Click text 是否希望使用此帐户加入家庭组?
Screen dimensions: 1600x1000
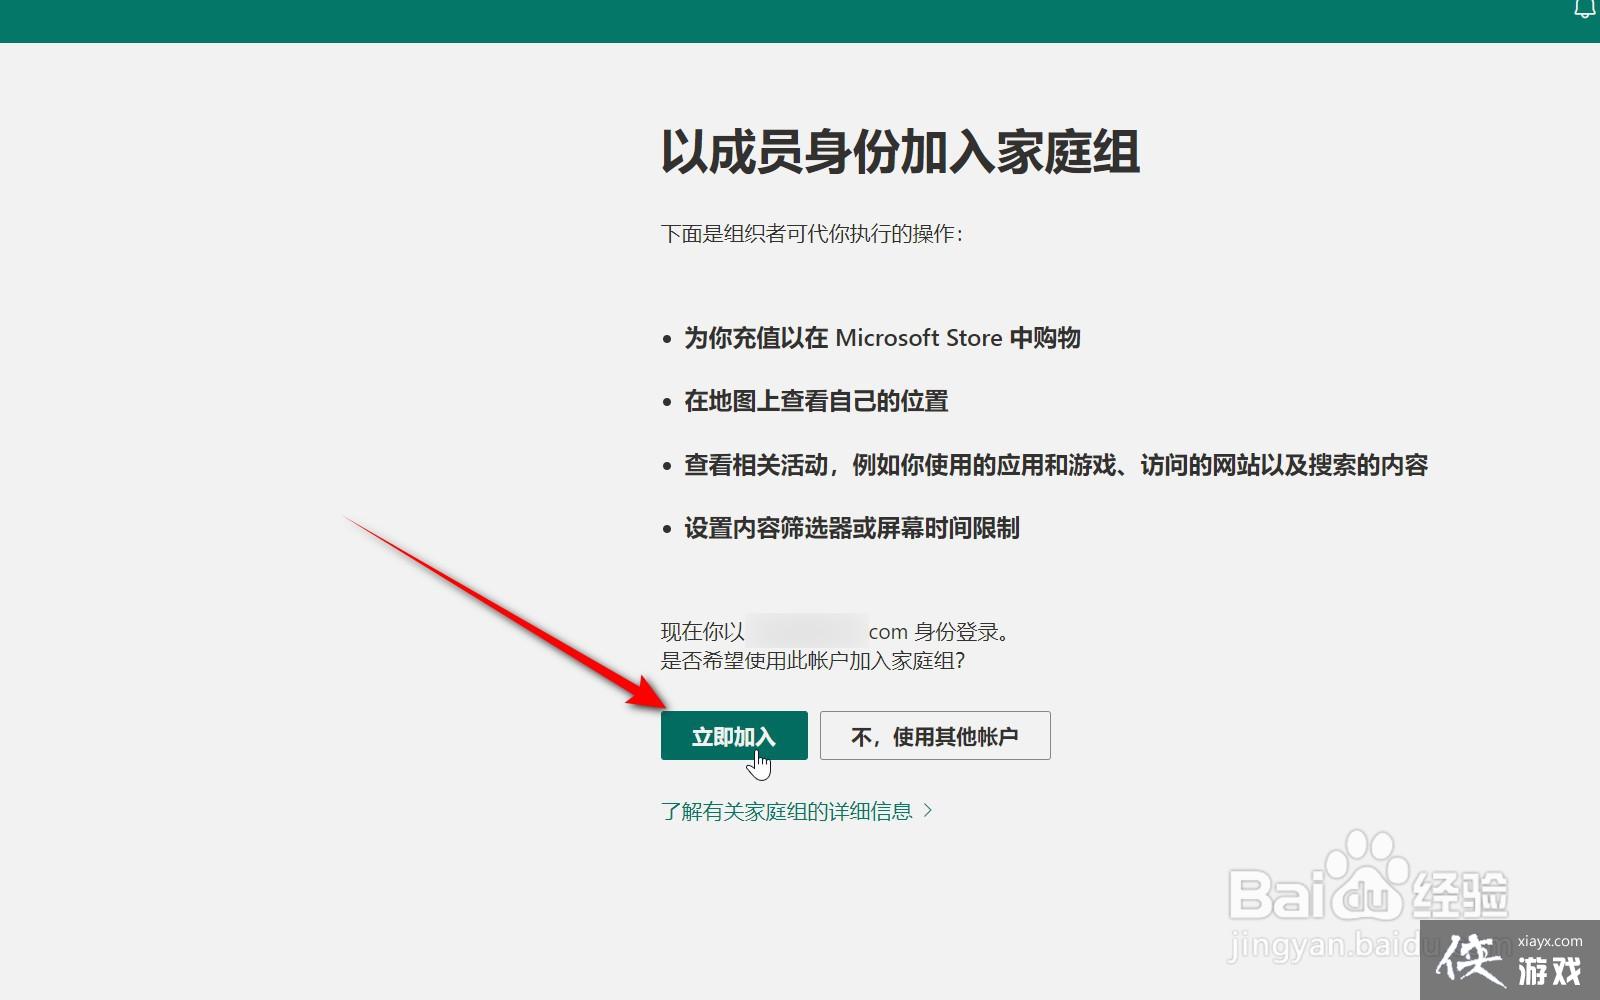click(x=813, y=661)
